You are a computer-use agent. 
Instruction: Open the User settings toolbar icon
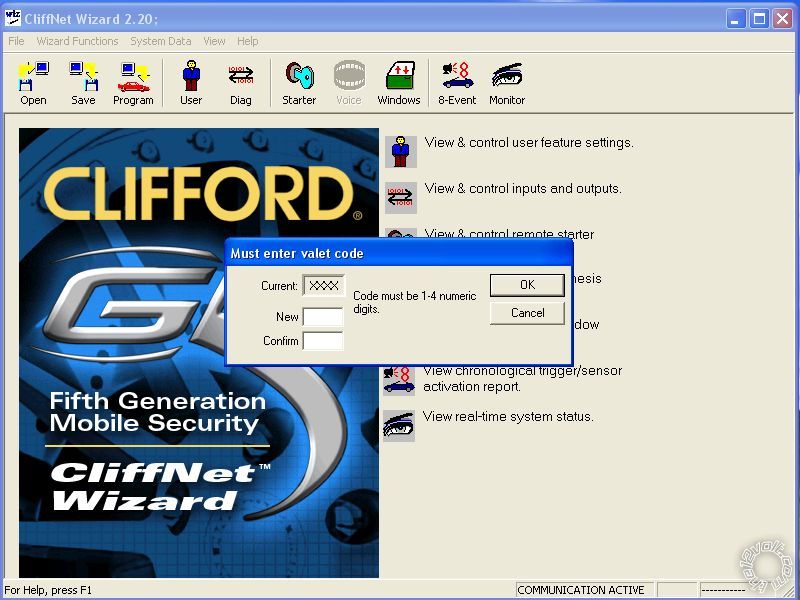point(191,83)
